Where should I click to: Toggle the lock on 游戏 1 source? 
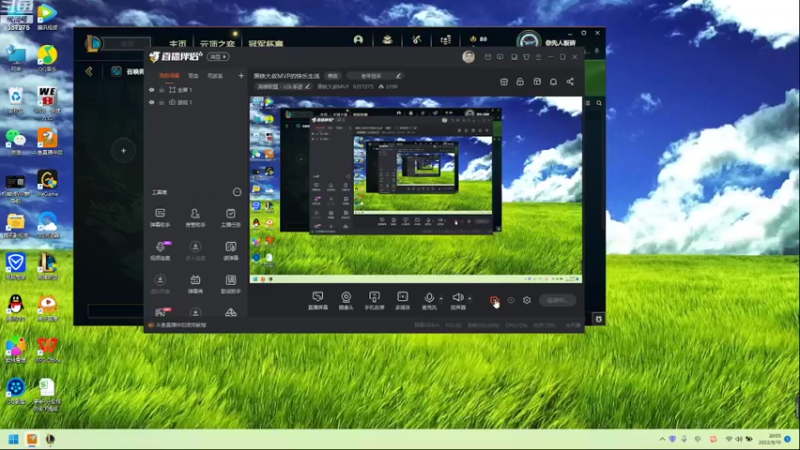(x=162, y=103)
